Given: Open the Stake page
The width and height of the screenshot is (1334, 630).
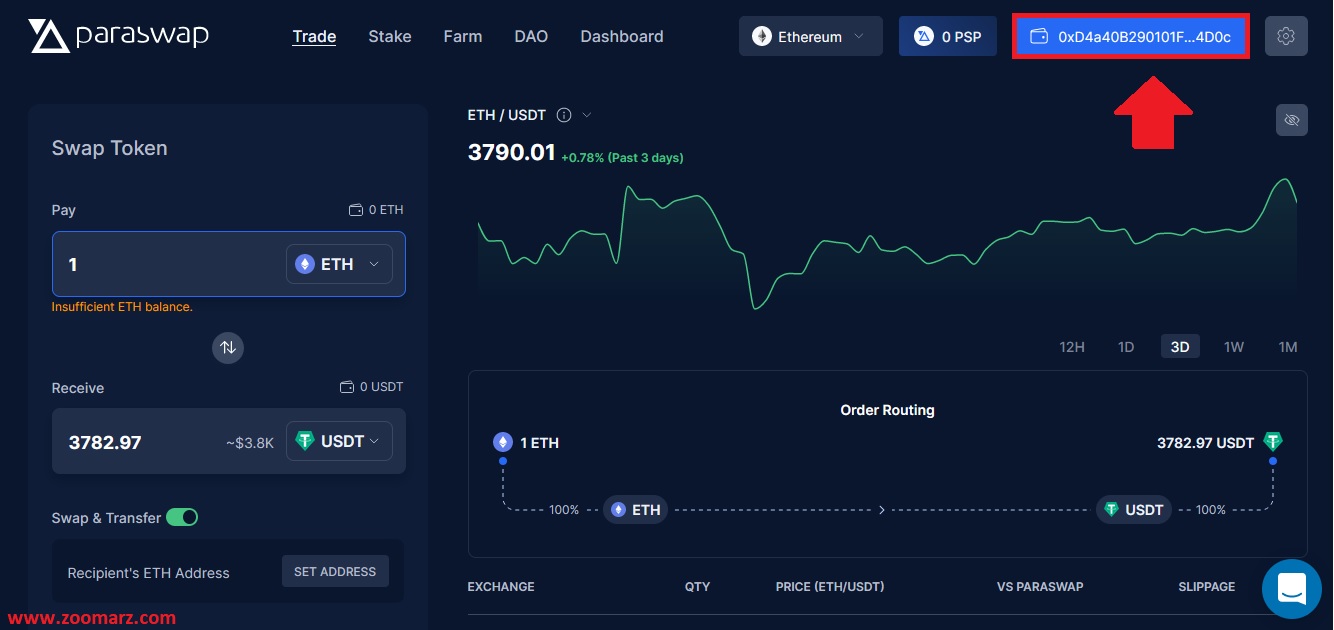Looking at the screenshot, I should tap(390, 36).
